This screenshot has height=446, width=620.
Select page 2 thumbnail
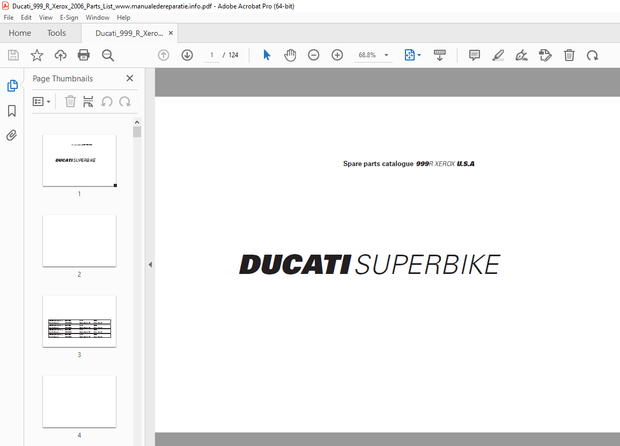coord(79,241)
